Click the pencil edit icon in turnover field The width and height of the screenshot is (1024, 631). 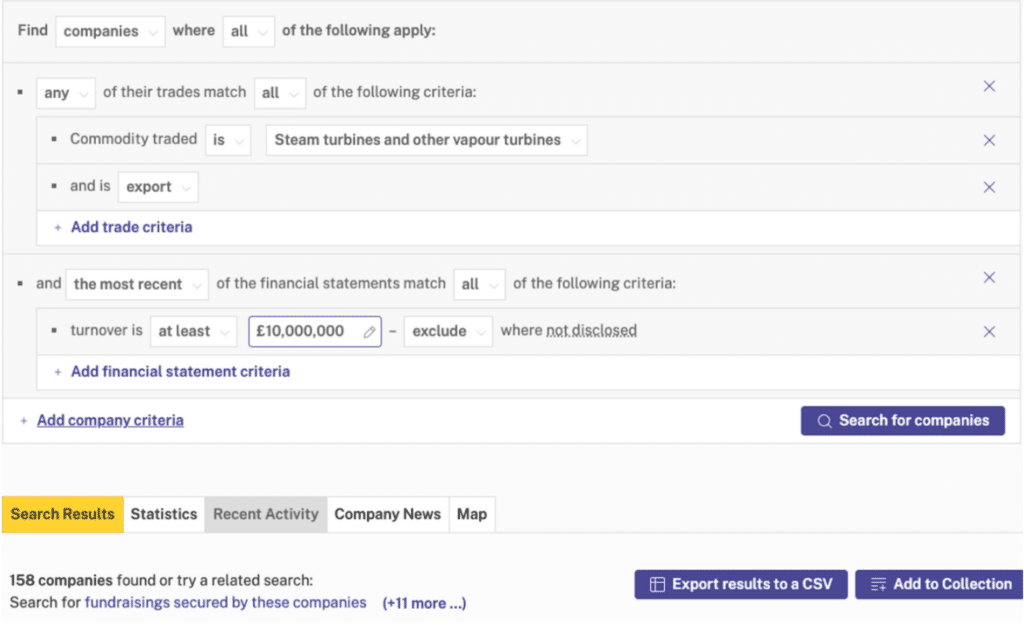(x=369, y=332)
